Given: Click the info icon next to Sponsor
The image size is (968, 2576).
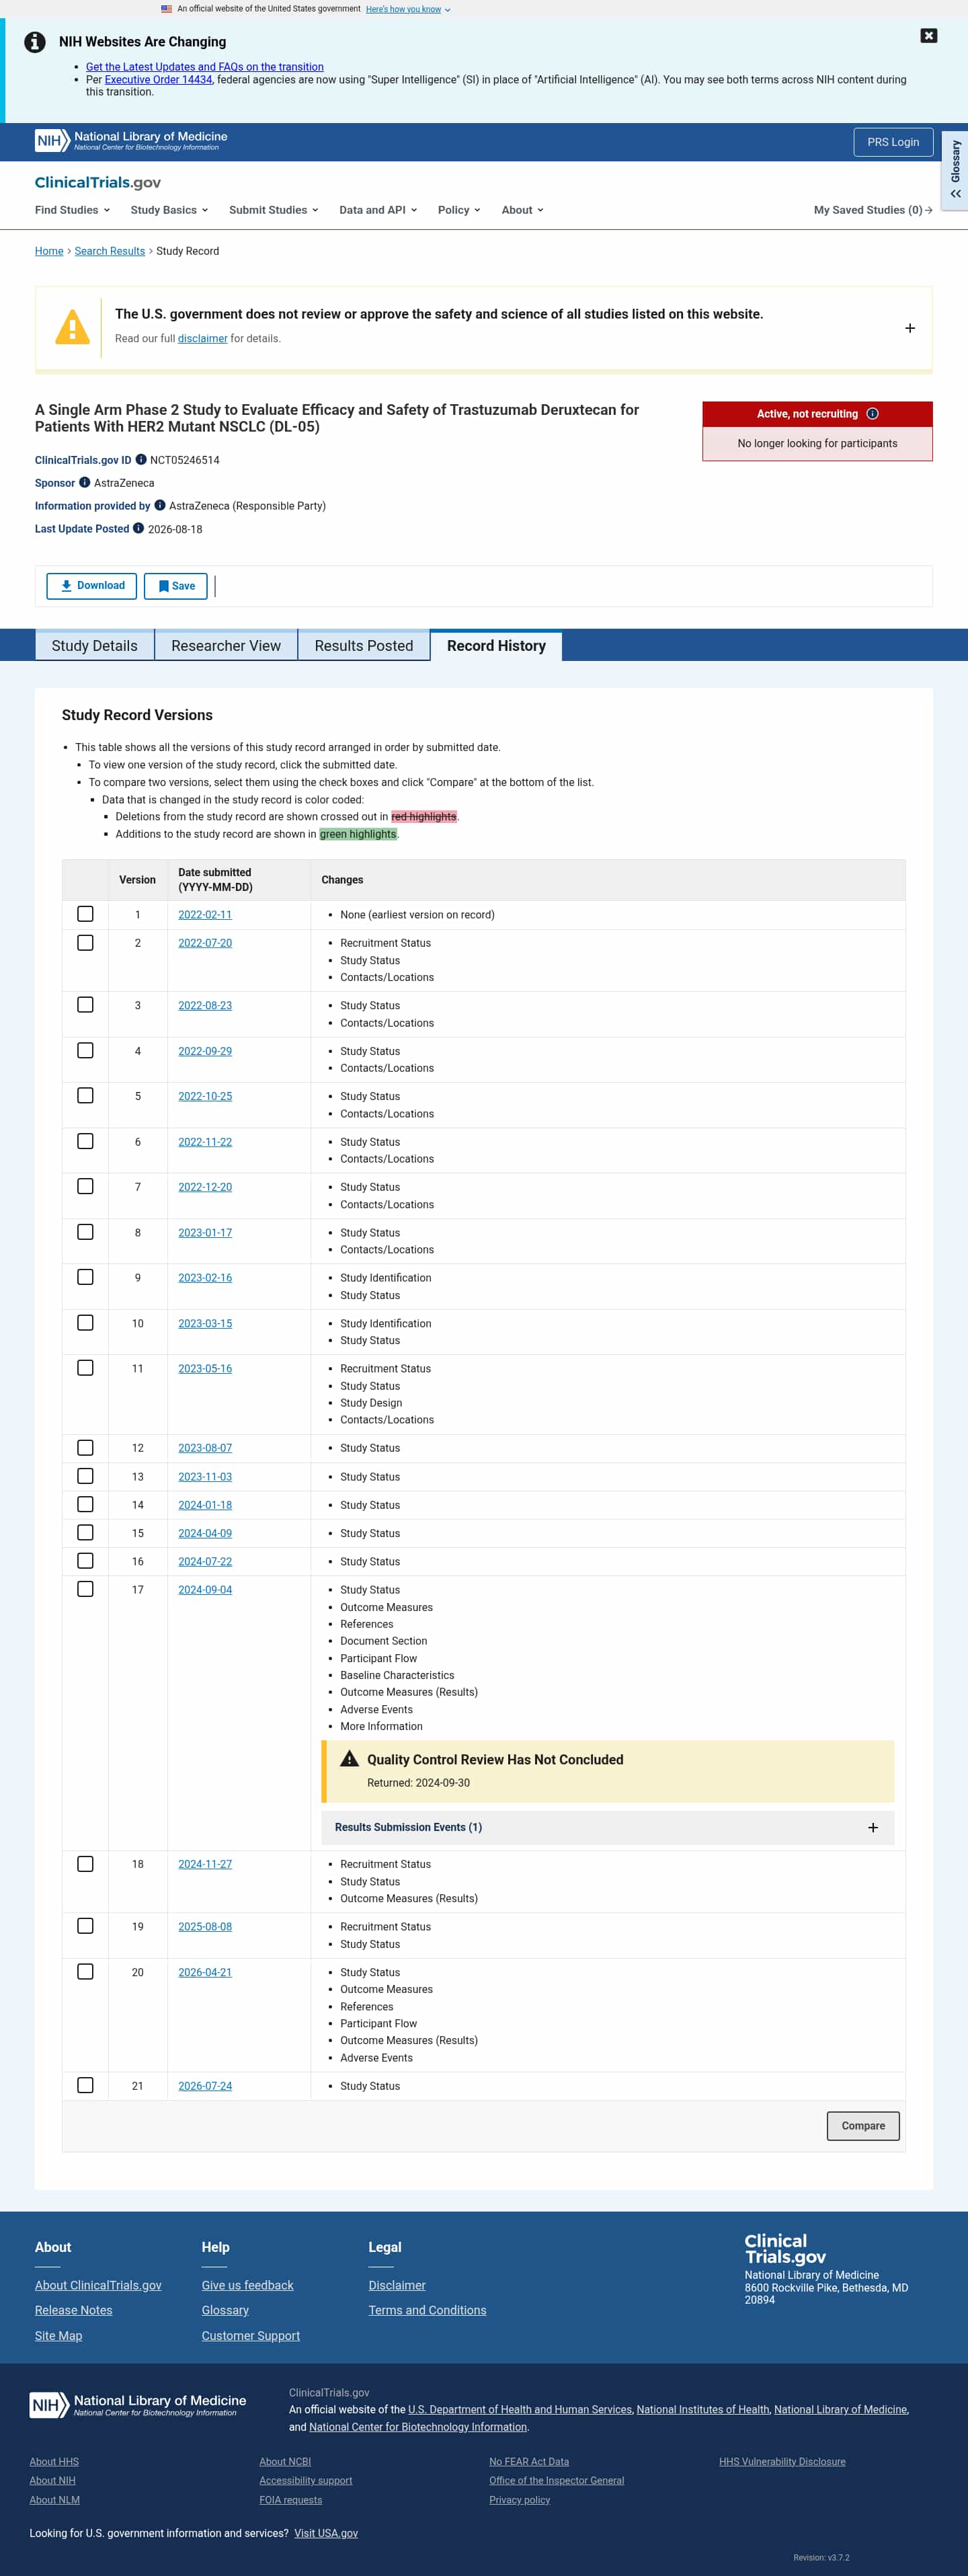Looking at the screenshot, I should click(85, 482).
